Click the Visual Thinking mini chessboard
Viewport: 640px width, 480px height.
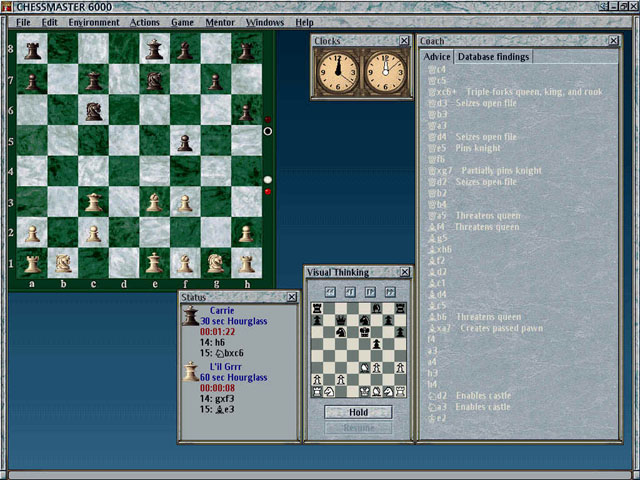(358, 350)
